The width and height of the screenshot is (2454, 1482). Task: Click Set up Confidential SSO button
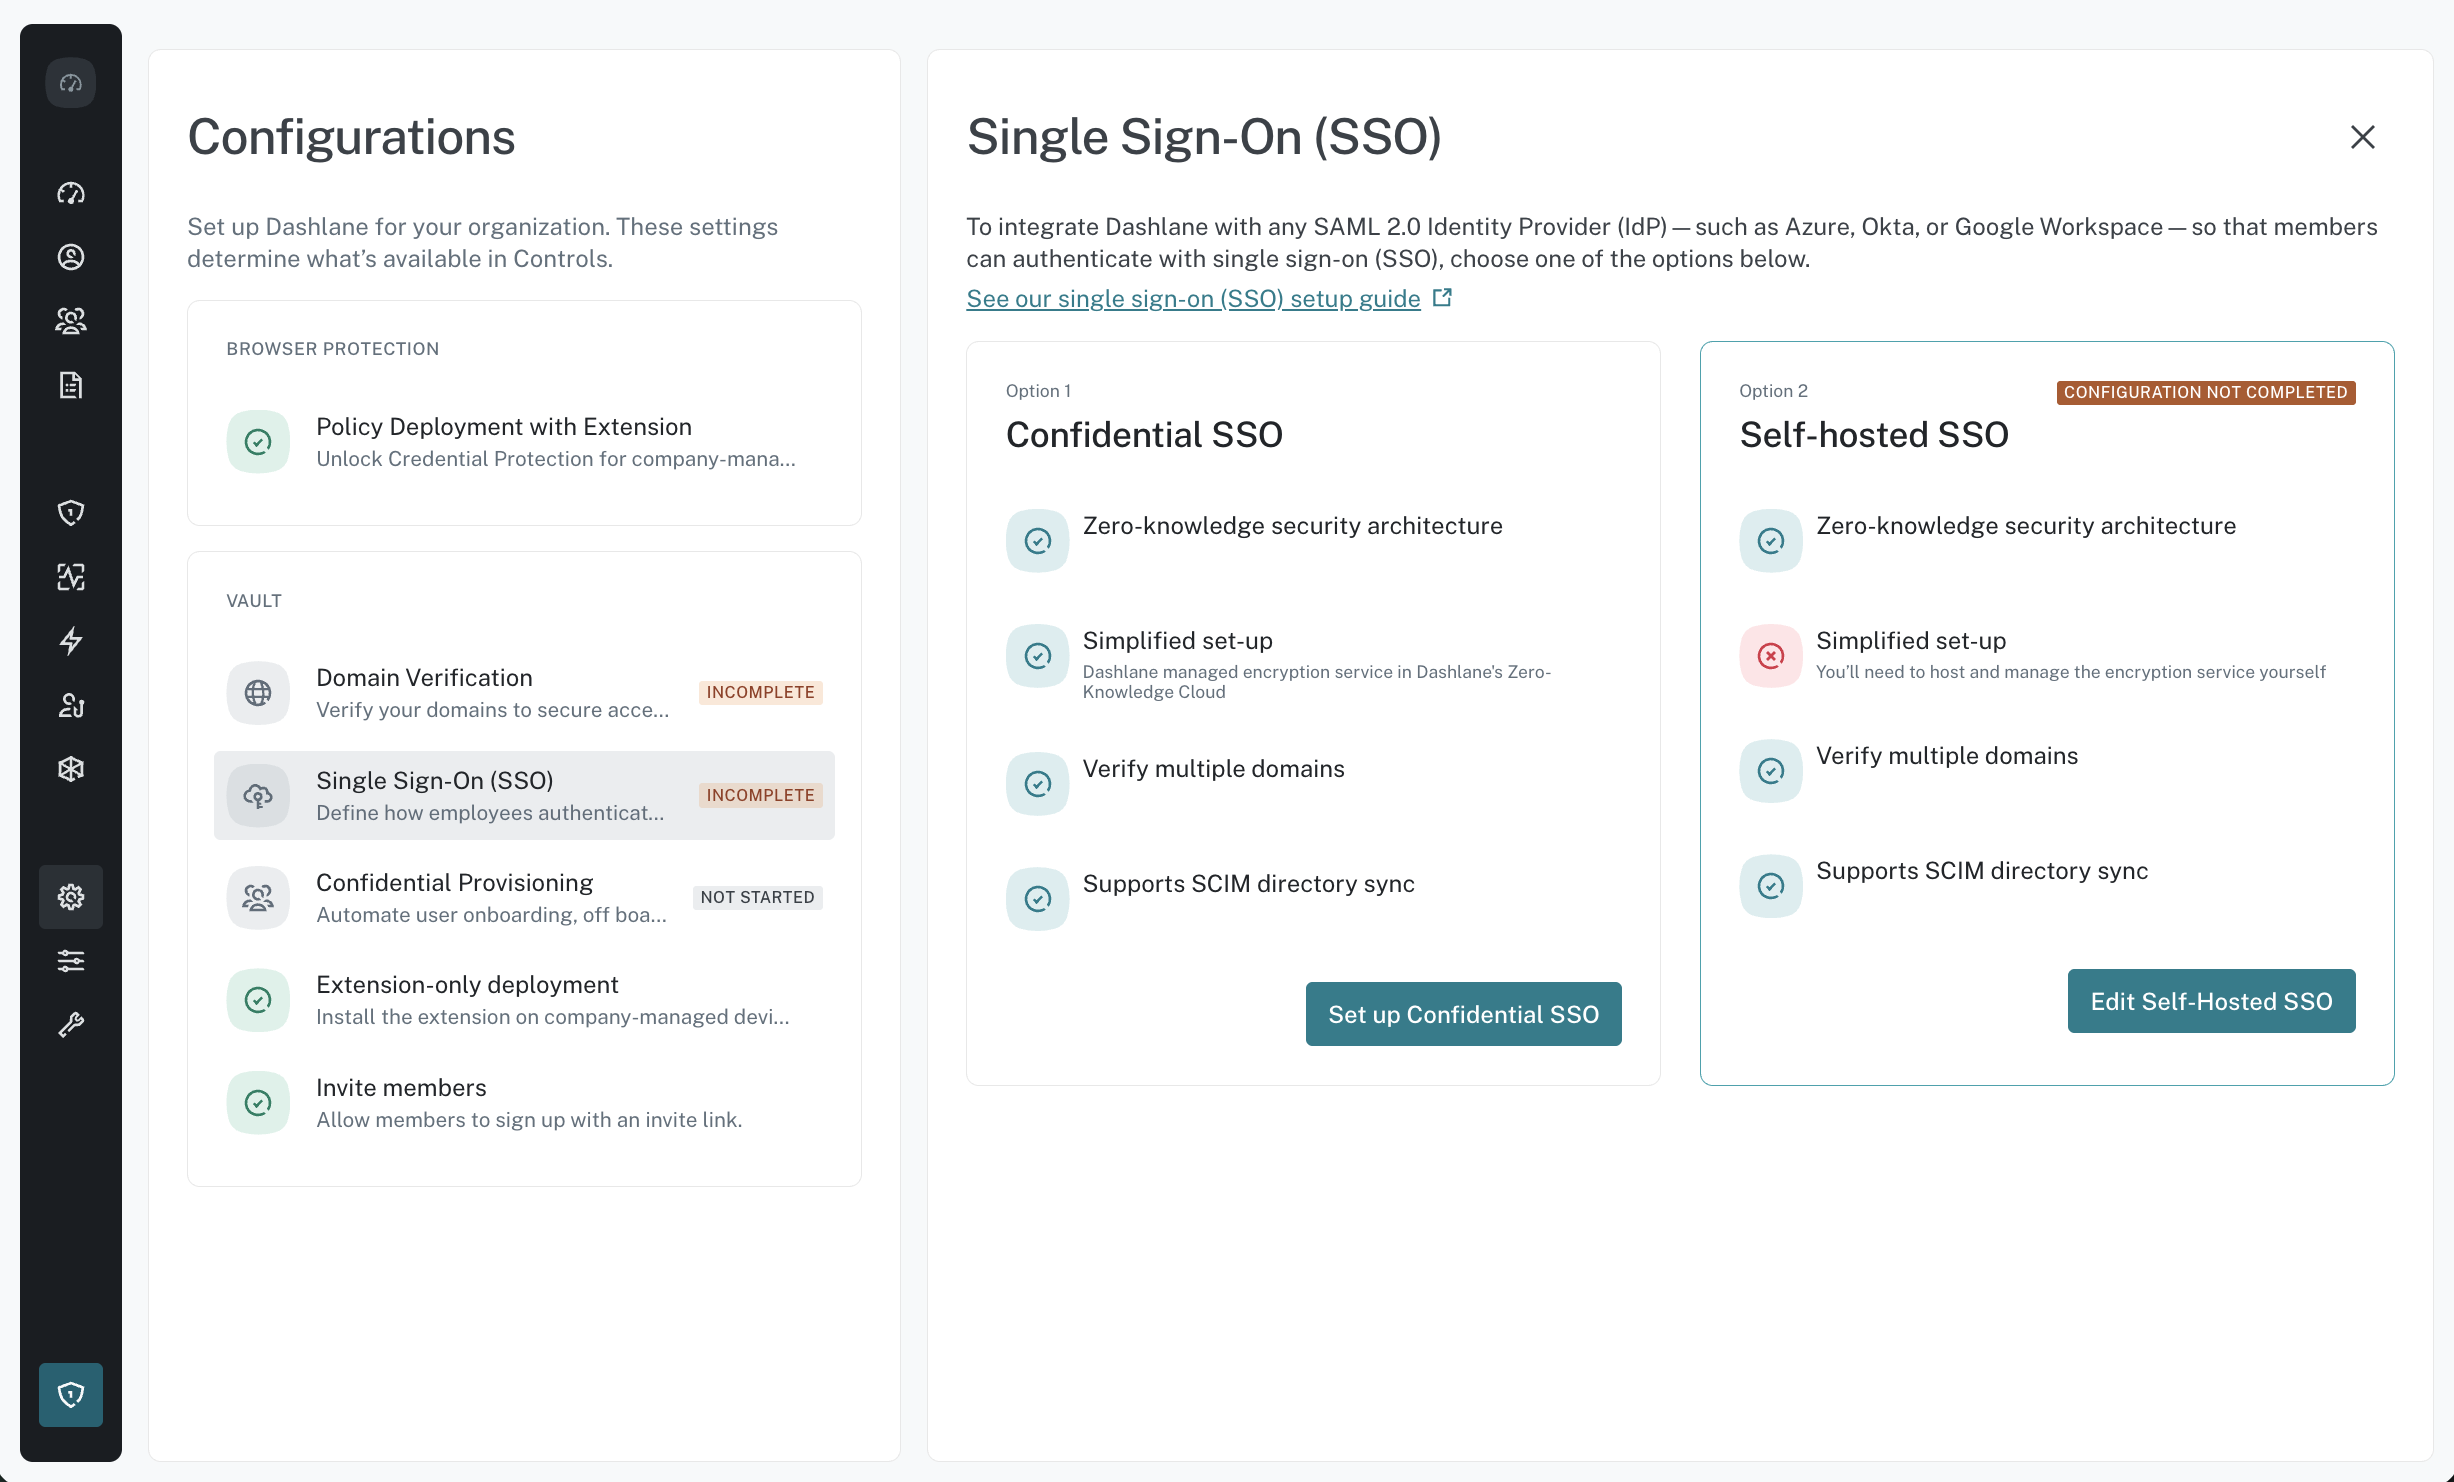click(x=1463, y=1014)
